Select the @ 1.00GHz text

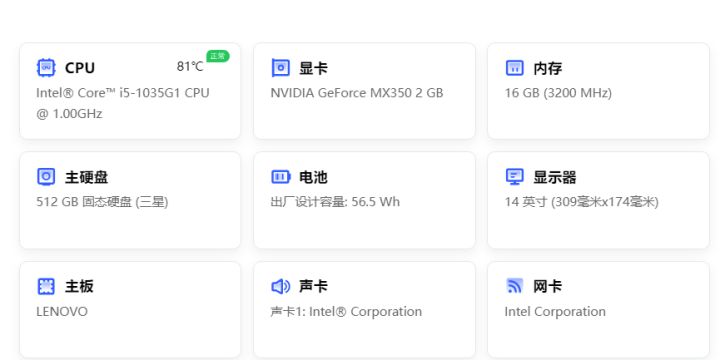[x=69, y=114]
